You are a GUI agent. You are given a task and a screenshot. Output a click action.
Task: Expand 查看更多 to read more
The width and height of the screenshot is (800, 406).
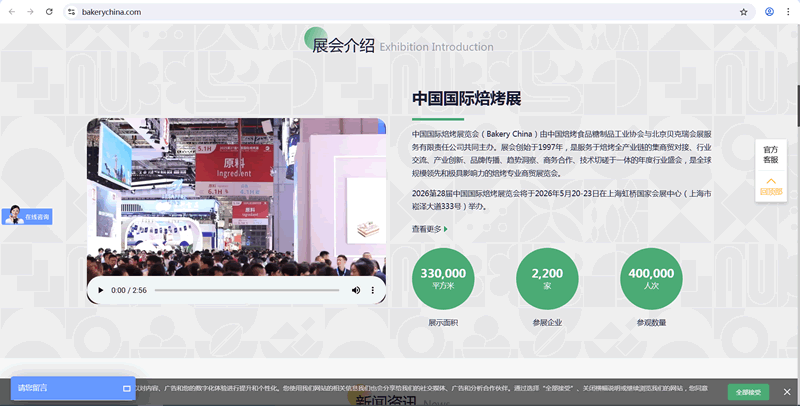[x=429, y=229]
